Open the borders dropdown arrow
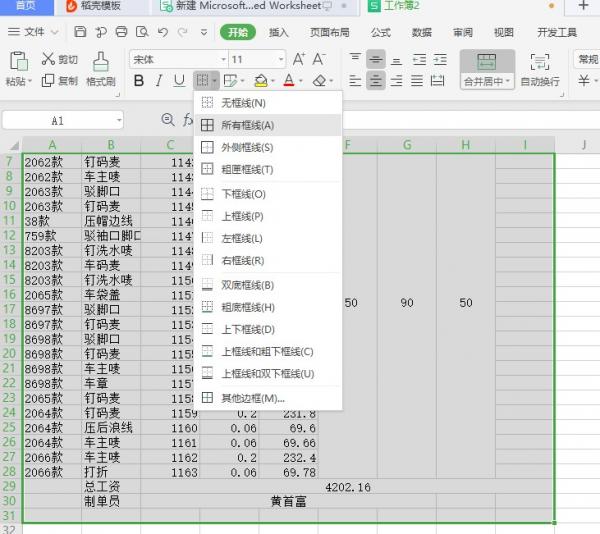Image resolution: width=600 pixels, height=534 pixels. 215,81
